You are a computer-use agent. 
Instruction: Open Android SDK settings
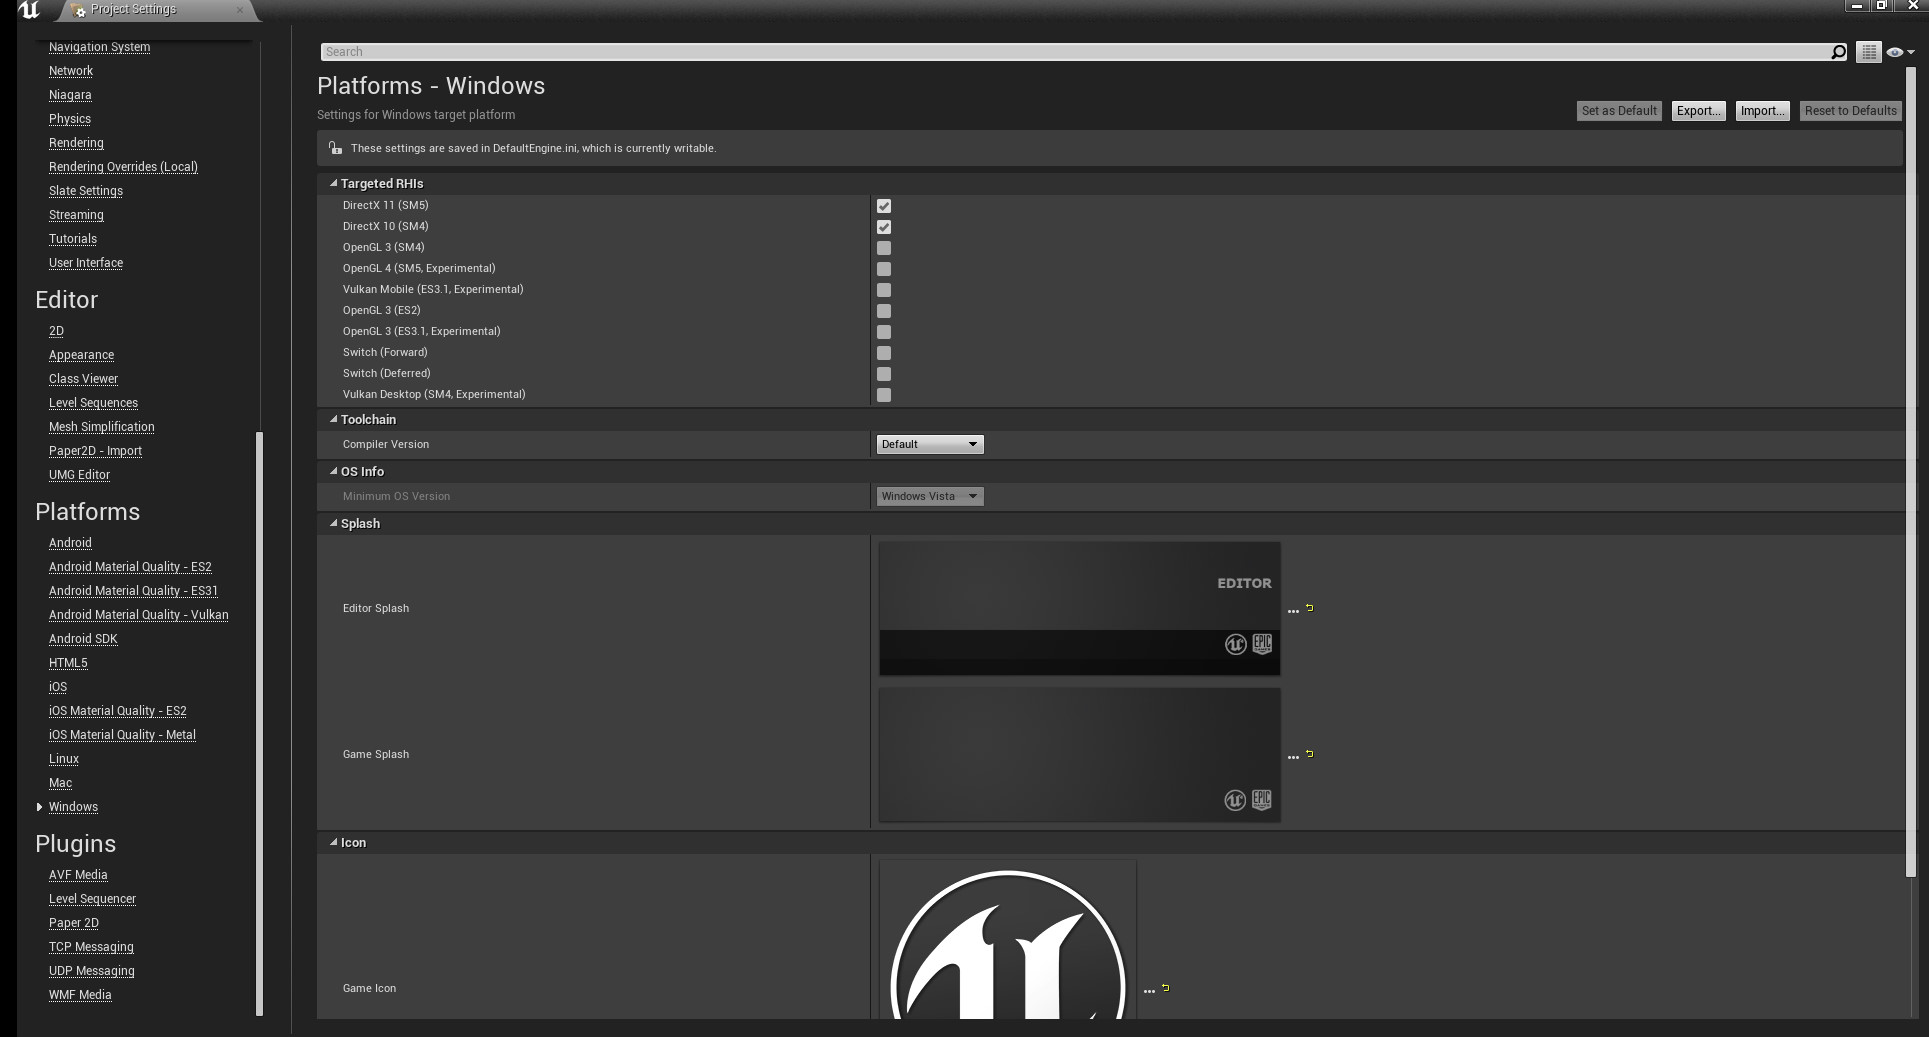pyautogui.click(x=83, y=639)
